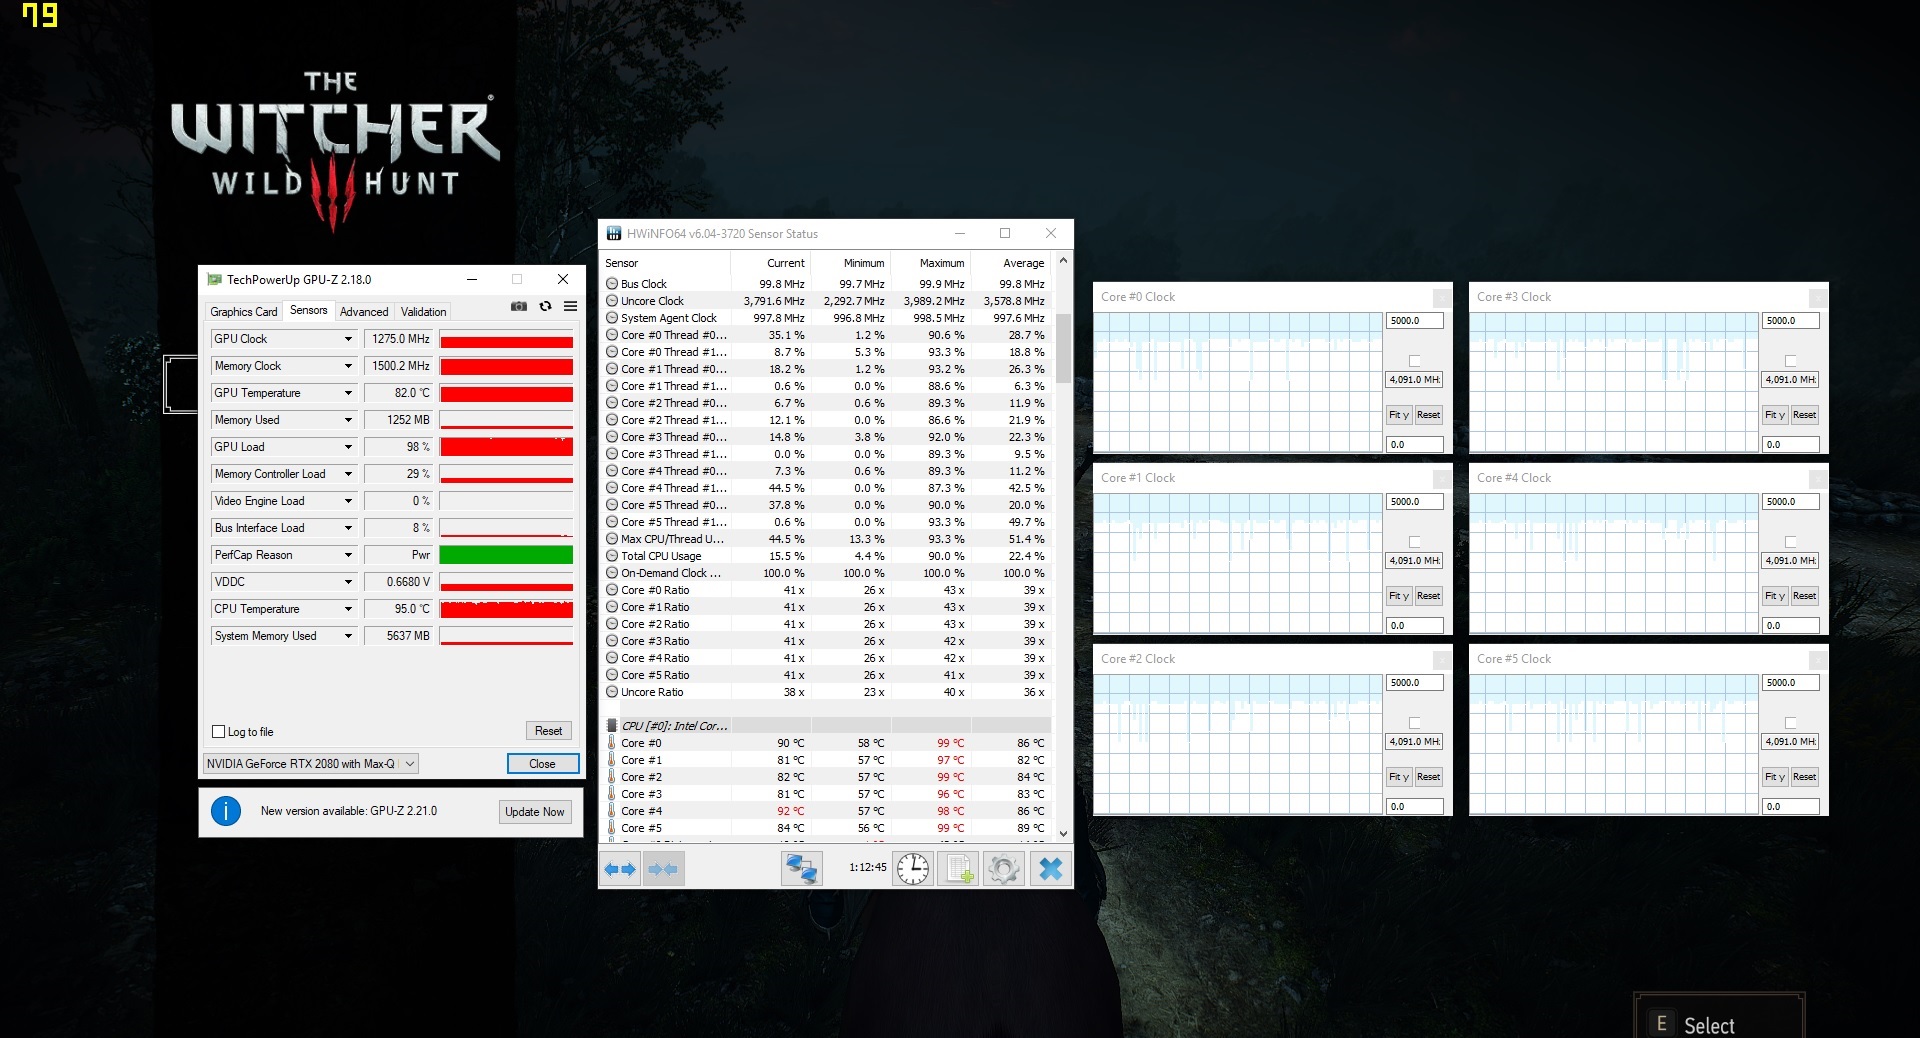
Task: Click the Max CPU/Thread Usage sensor icon
Action: pos(612,539)
